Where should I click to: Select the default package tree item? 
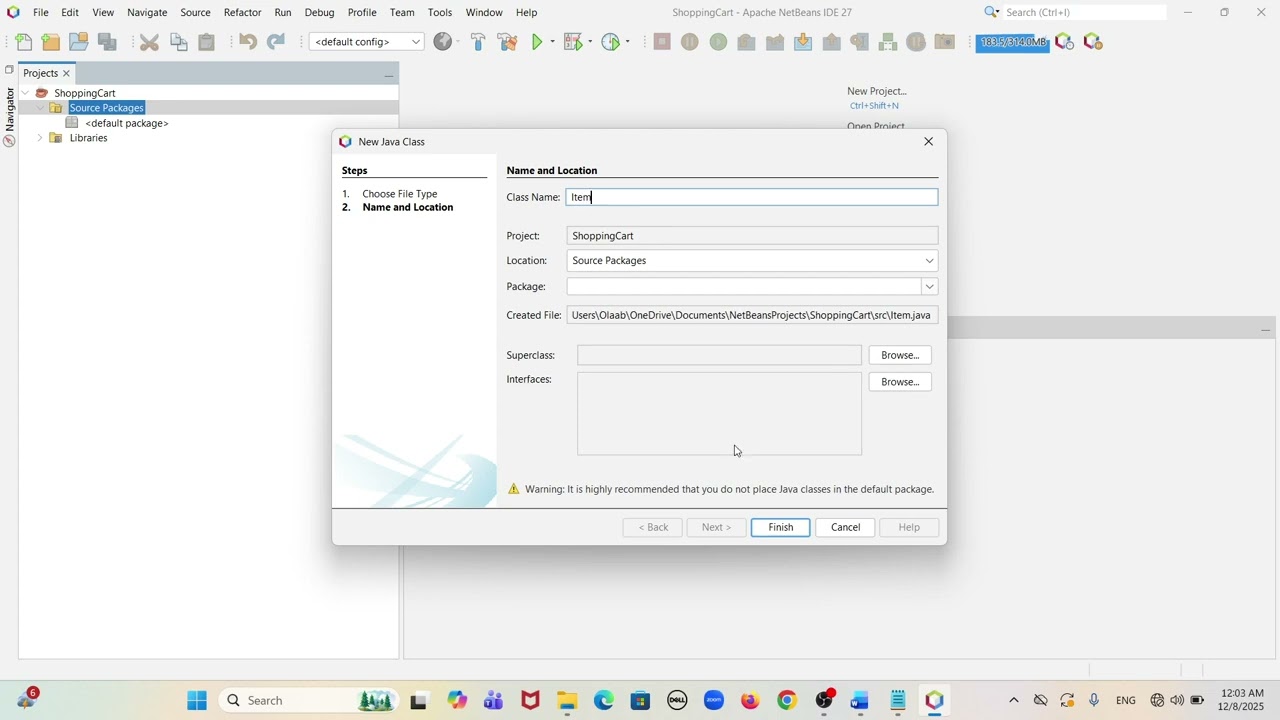click(x=126, y=123)
